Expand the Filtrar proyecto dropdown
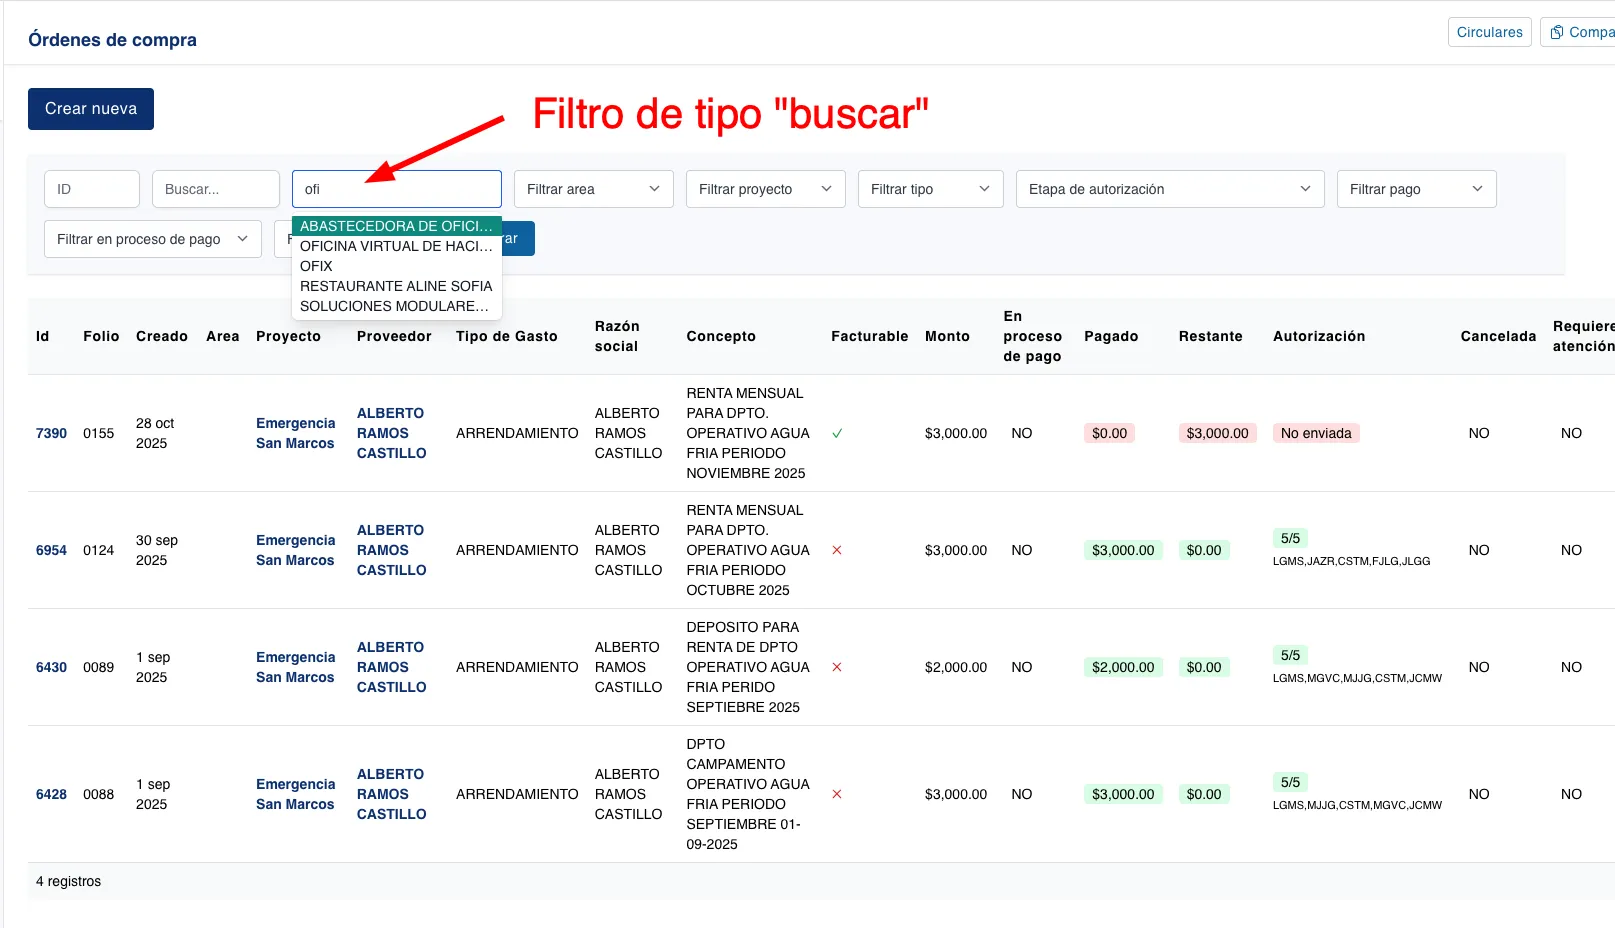This screenshot has width=1615, height=928. [765, 189]
